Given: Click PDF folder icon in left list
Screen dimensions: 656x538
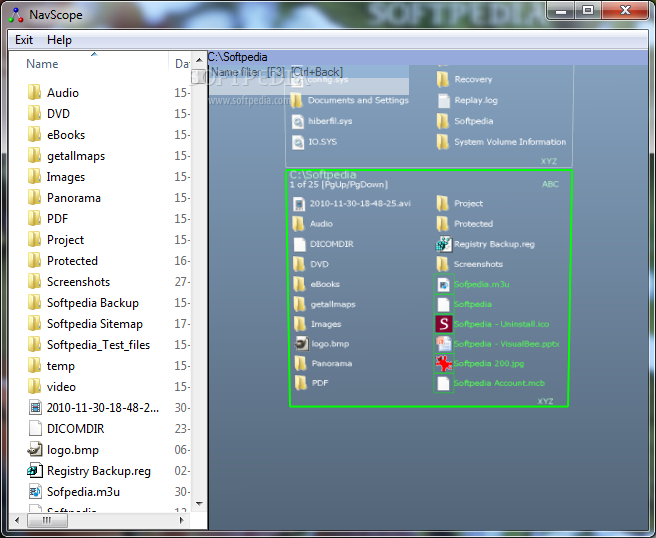Looking at the screenshot, I should click(x=35, y=219).
